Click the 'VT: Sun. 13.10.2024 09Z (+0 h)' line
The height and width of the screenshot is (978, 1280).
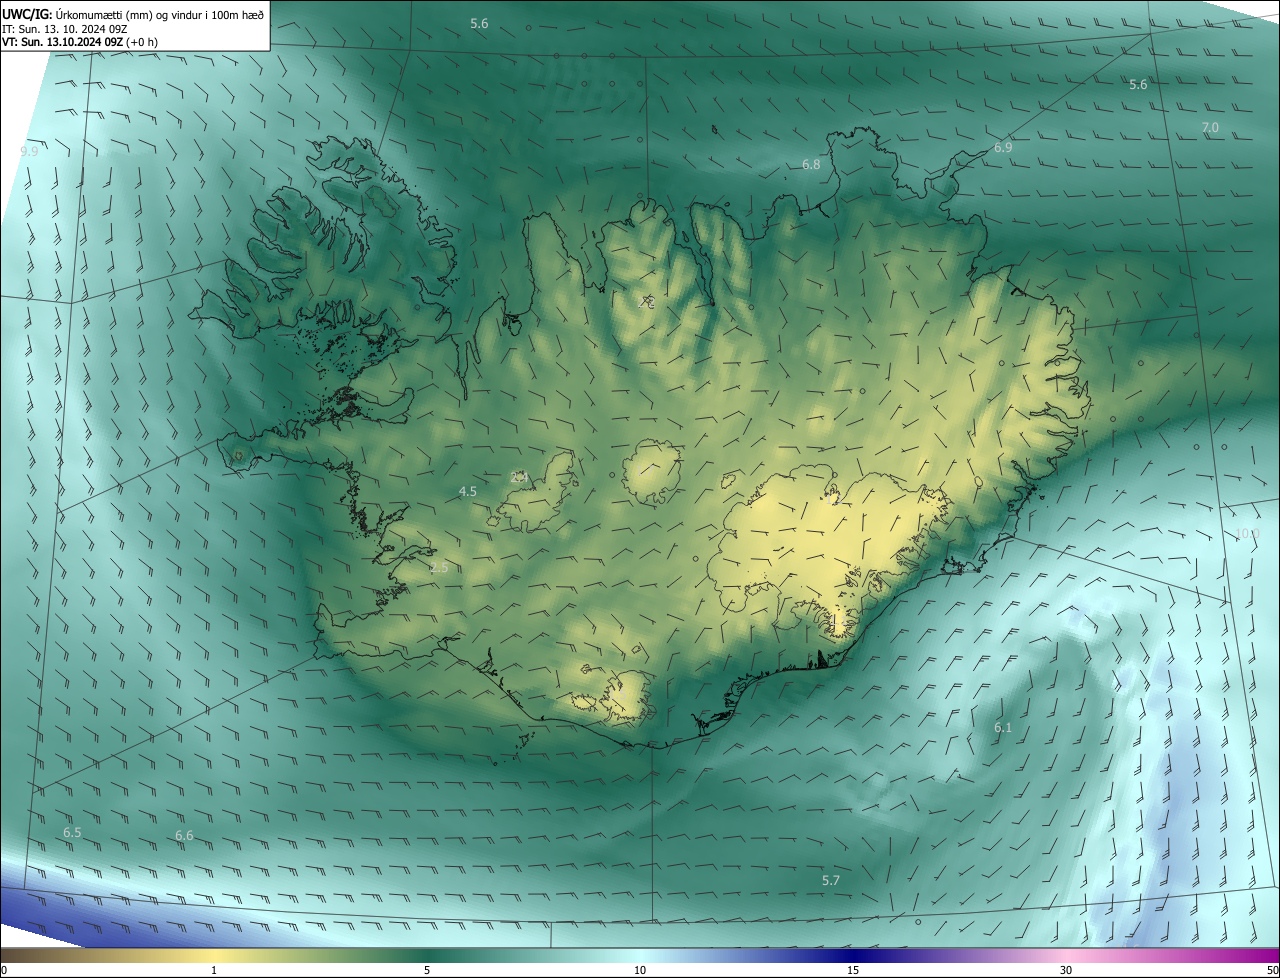tap(80, 42)
